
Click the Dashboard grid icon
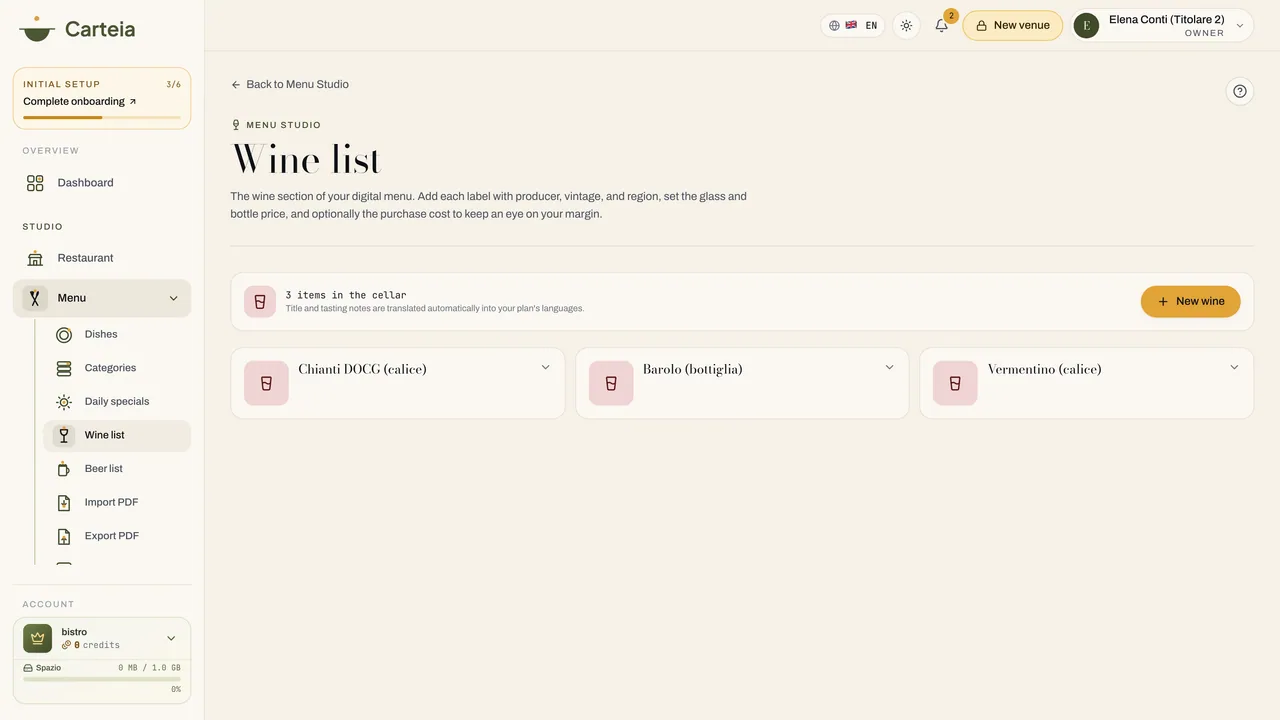35,183
